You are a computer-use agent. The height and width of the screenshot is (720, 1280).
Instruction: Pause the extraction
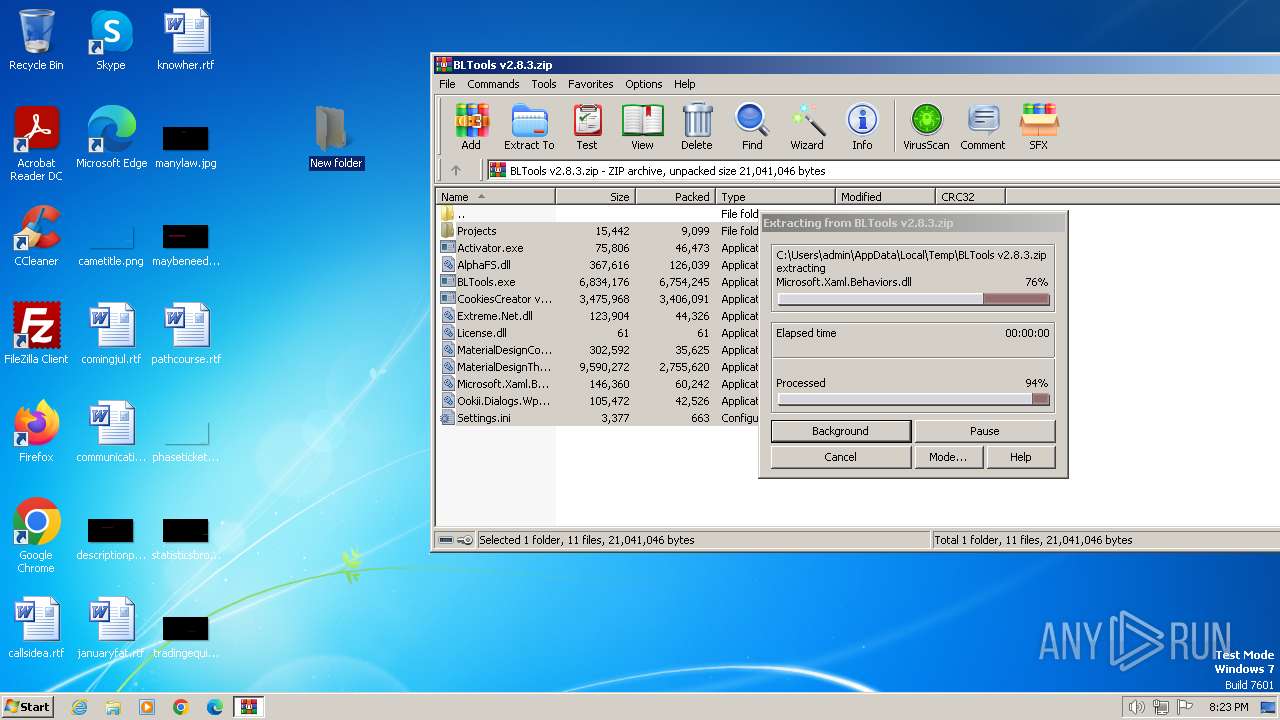(x=984, y=431)
